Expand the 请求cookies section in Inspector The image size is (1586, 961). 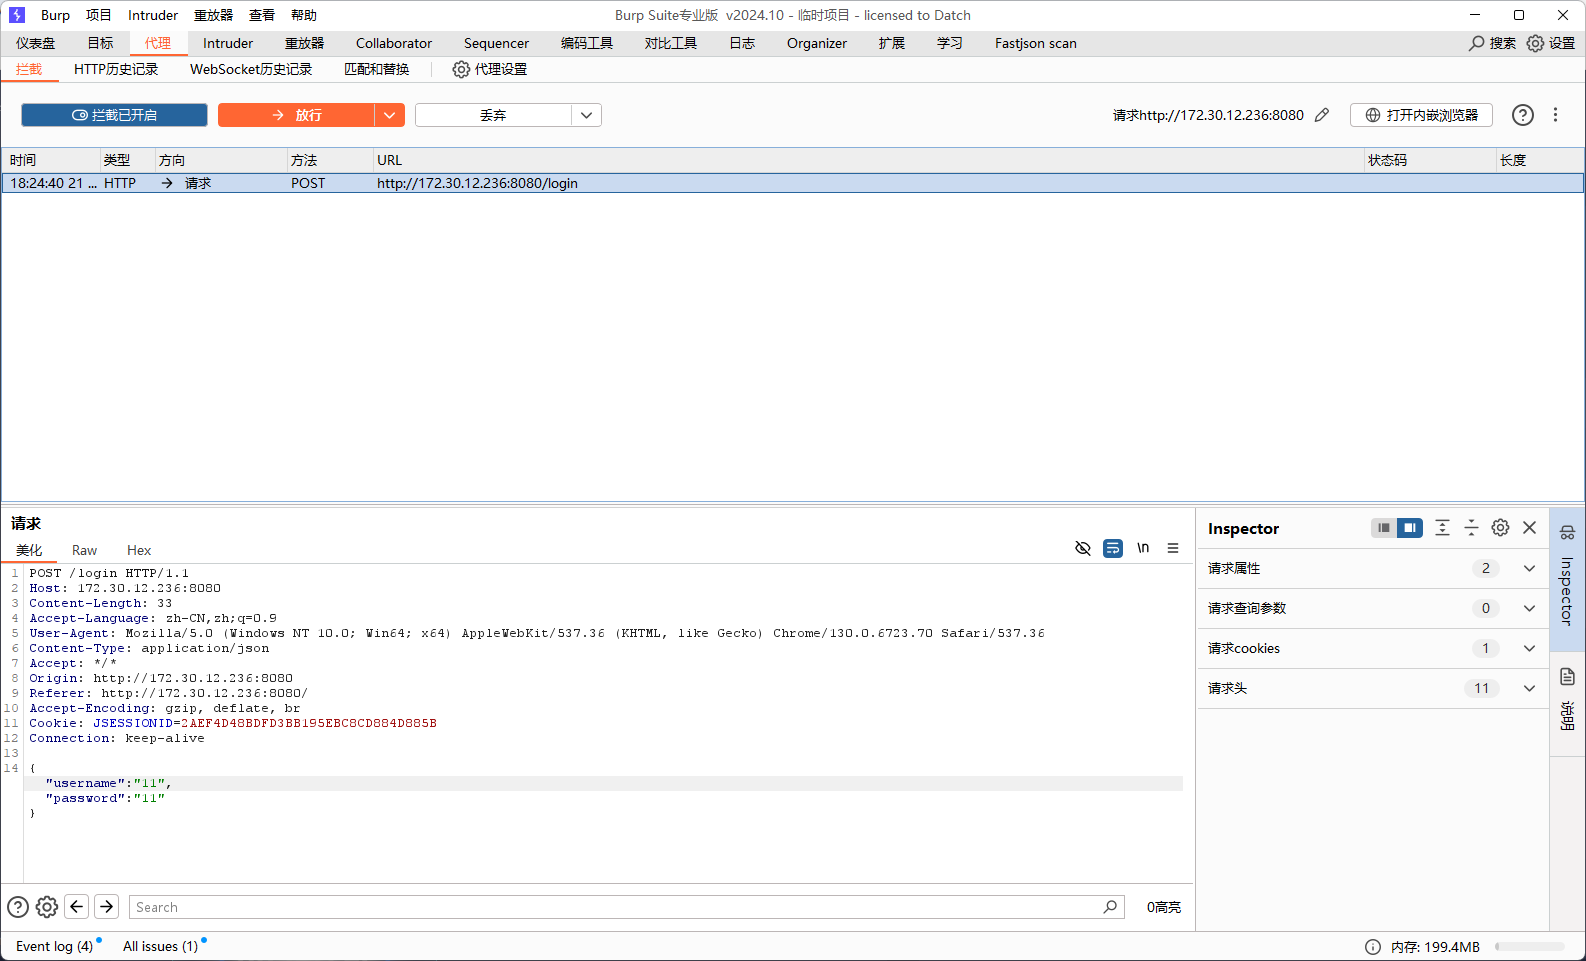(1529, 648)
